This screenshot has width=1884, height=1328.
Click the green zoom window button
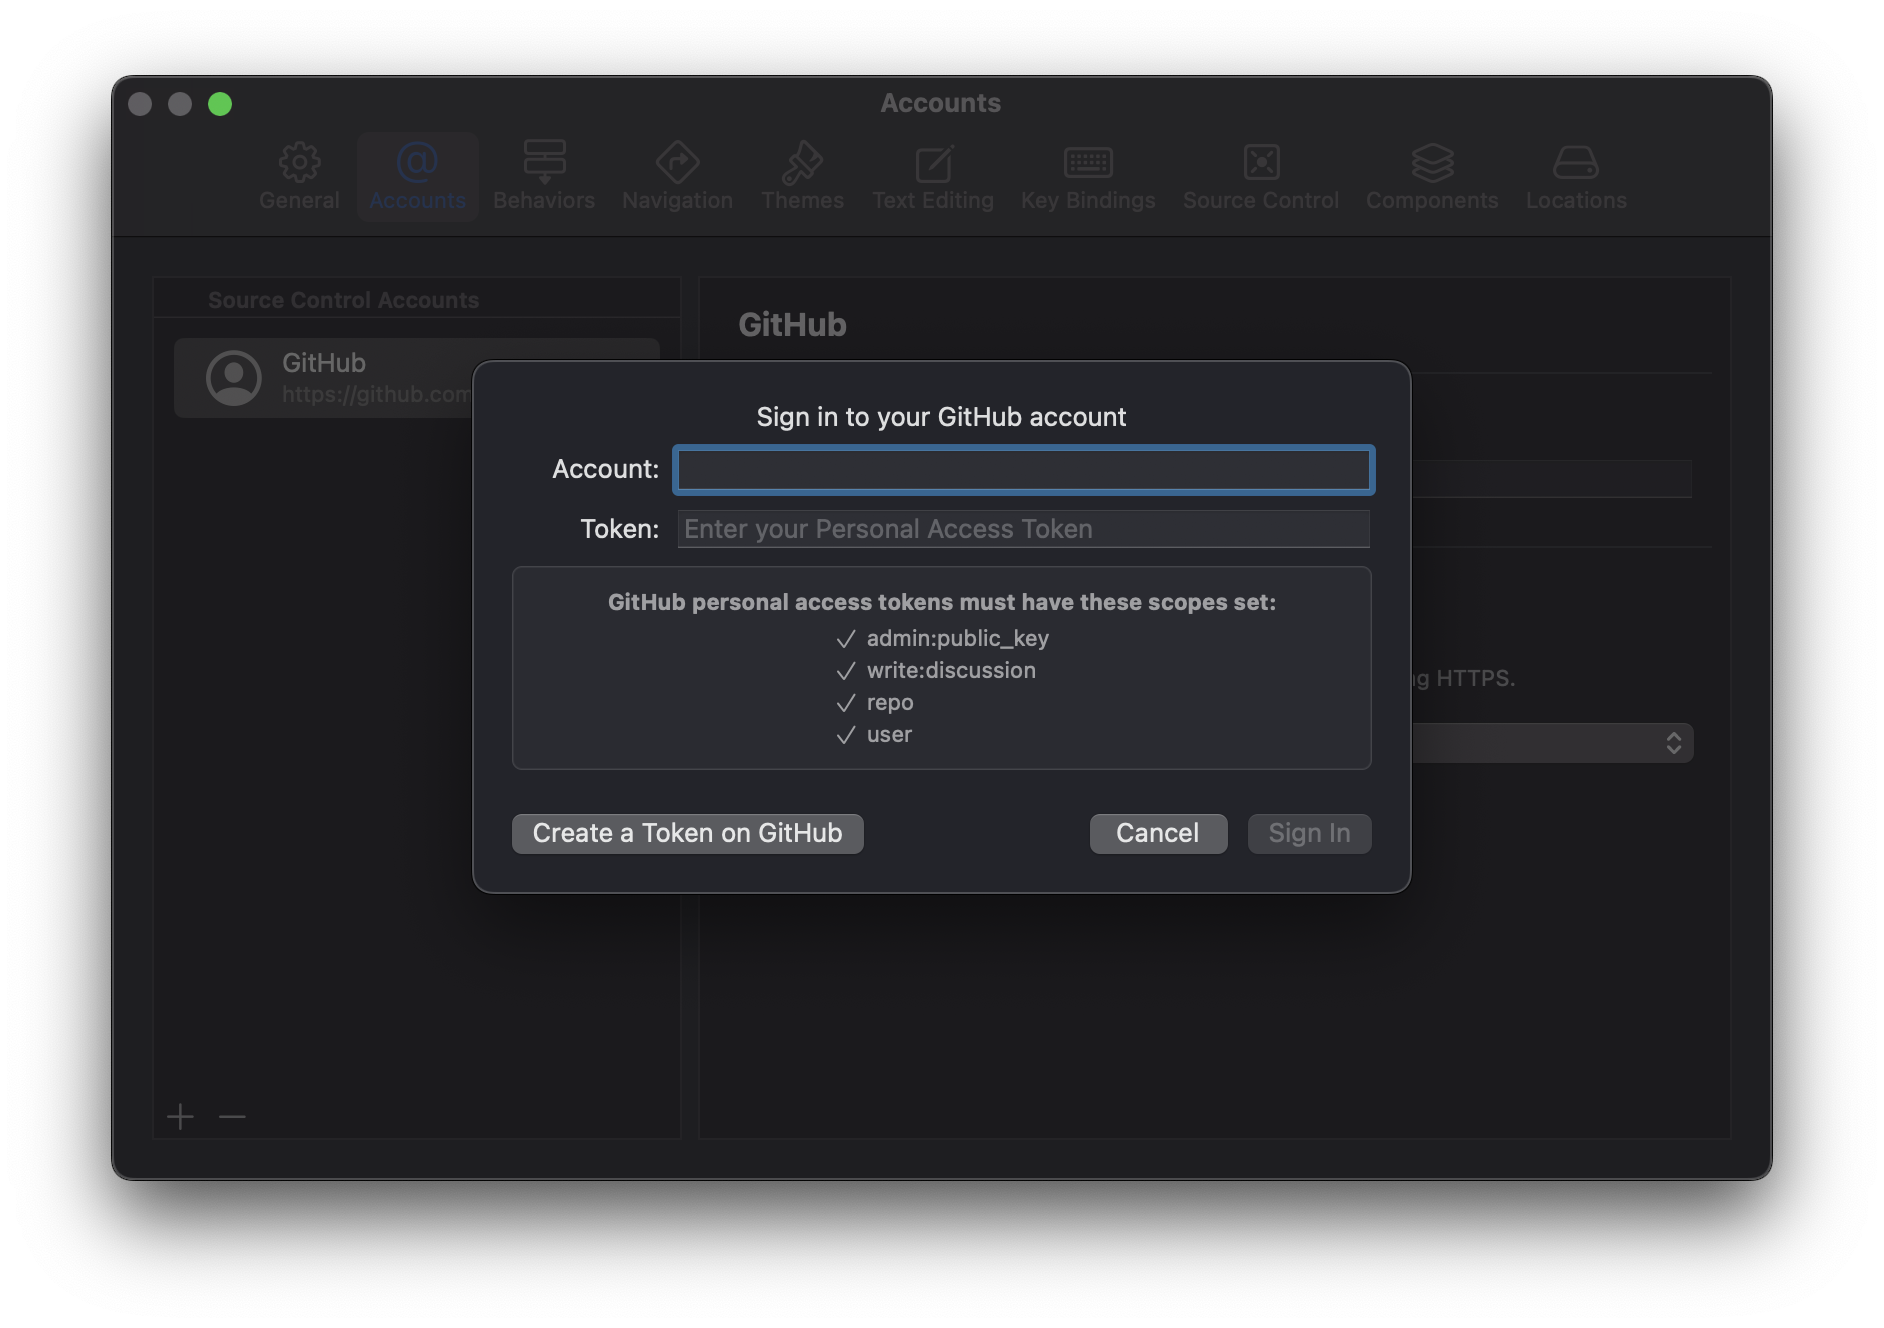click(x=220, y=104)
